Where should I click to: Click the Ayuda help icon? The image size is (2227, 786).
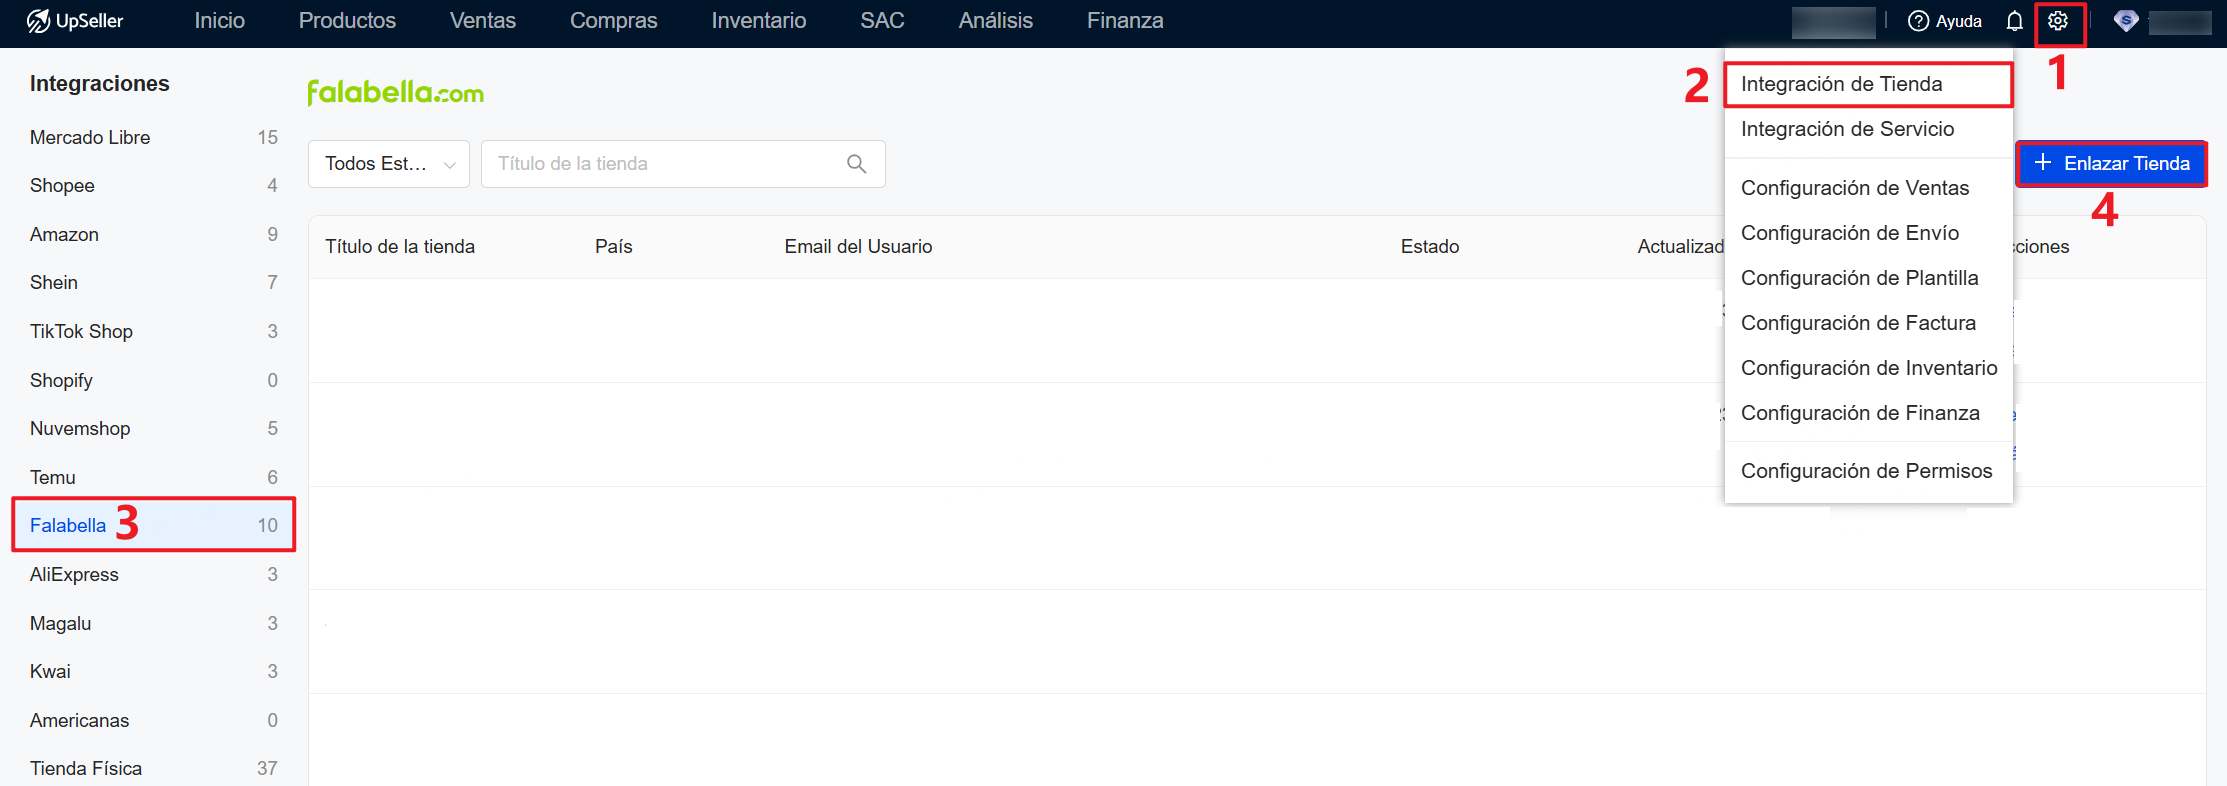[1918, 21]
